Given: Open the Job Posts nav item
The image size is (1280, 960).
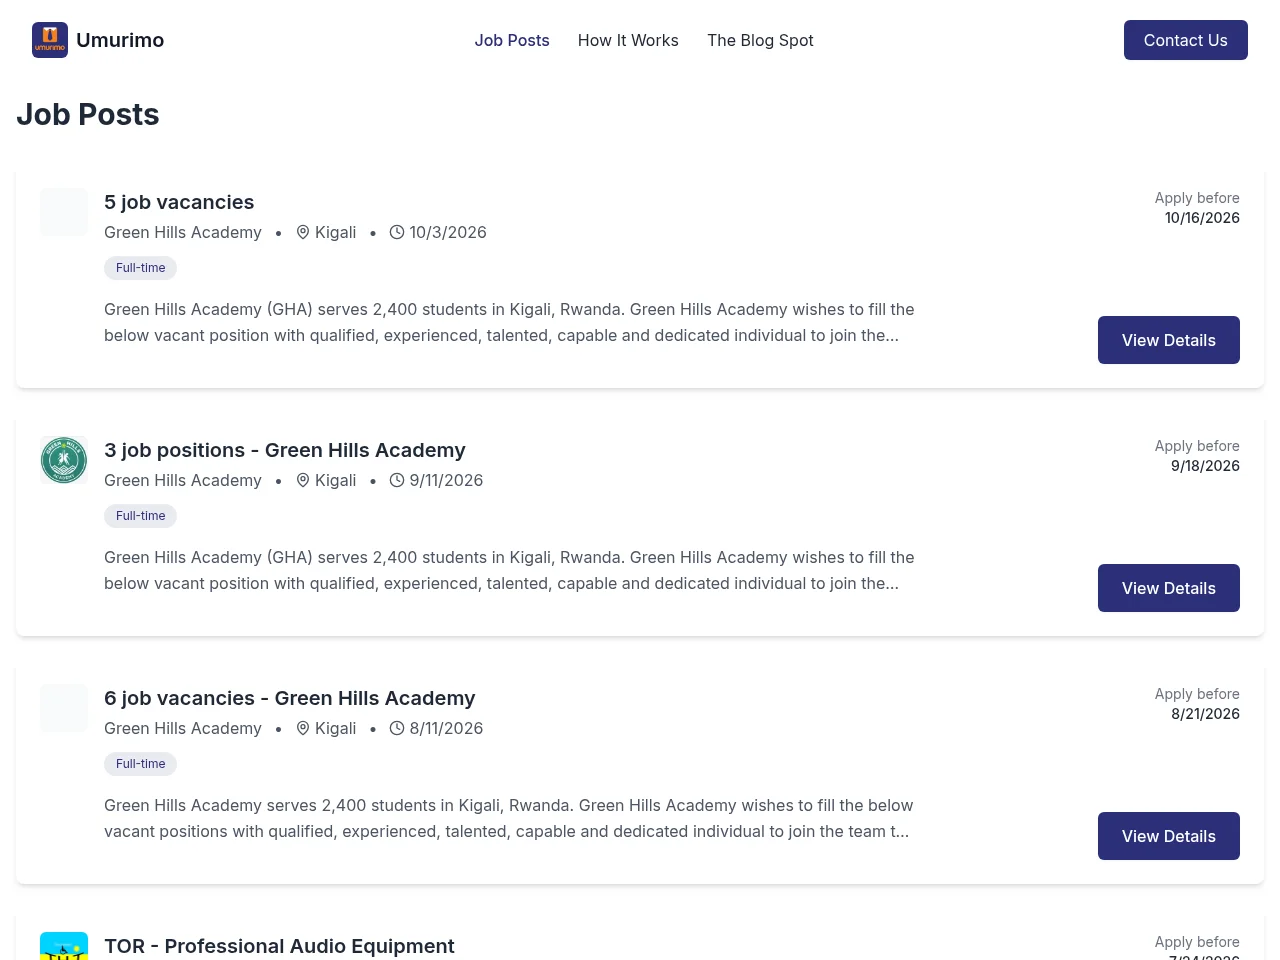Looking at the screenshot, I should tap(512, 40).
